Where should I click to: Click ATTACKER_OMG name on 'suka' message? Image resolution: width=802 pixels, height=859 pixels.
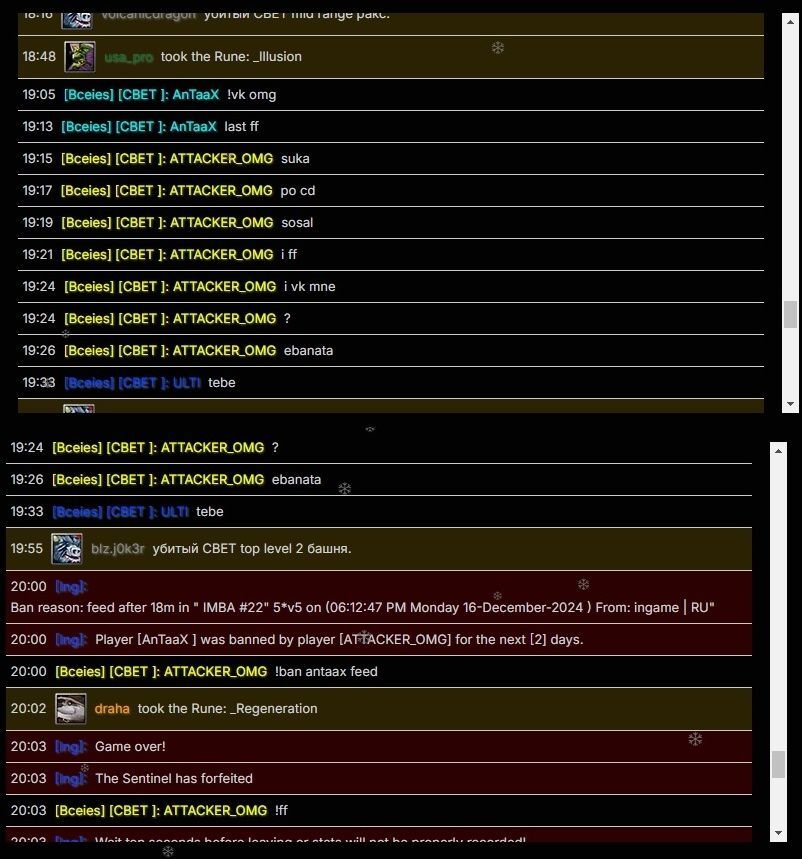tap(221, 159)
